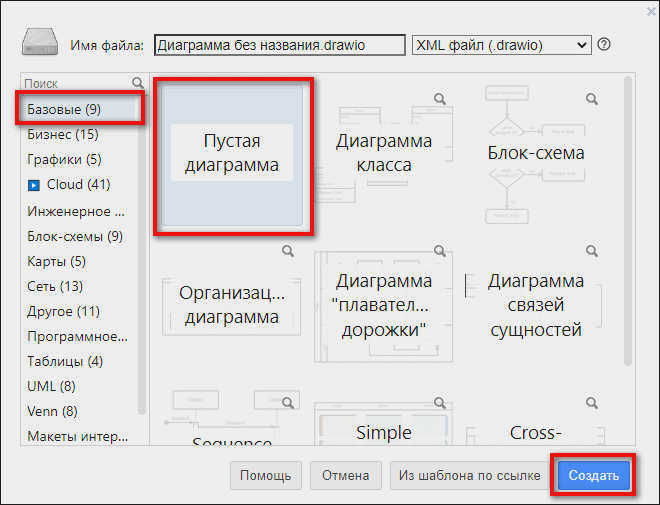The image size is (660, 505).
Task: Choose the Sequence template thumbnail
Action: click(232, 418)
